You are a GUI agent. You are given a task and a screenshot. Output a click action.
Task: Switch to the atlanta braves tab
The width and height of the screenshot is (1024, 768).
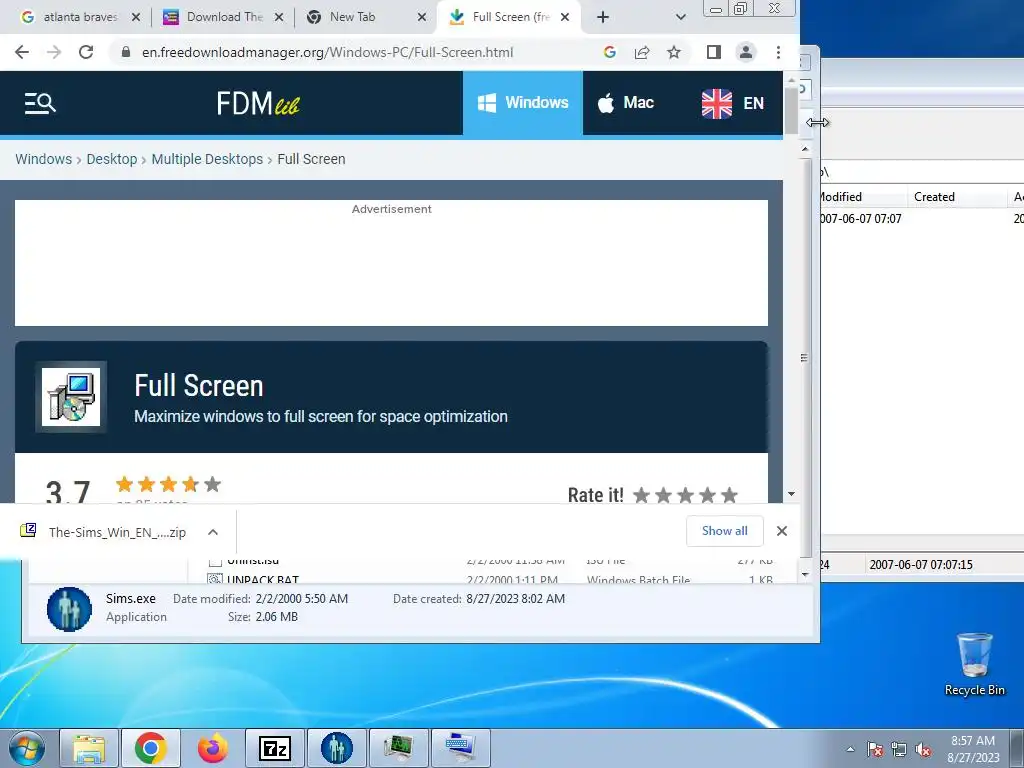click(80, 17)
